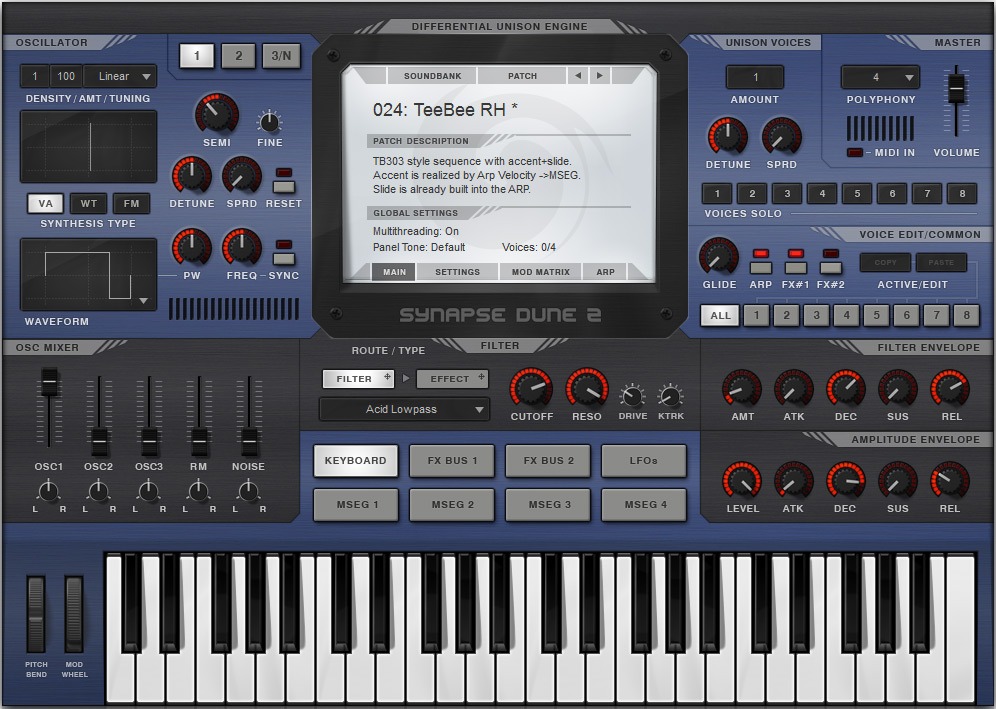
Task: Solo voice 1 in Voices Solo
Action: pos(717,192)
